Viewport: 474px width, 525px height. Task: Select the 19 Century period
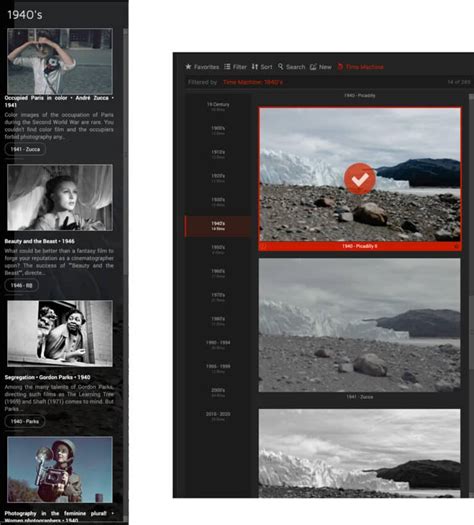pos(218,106)
